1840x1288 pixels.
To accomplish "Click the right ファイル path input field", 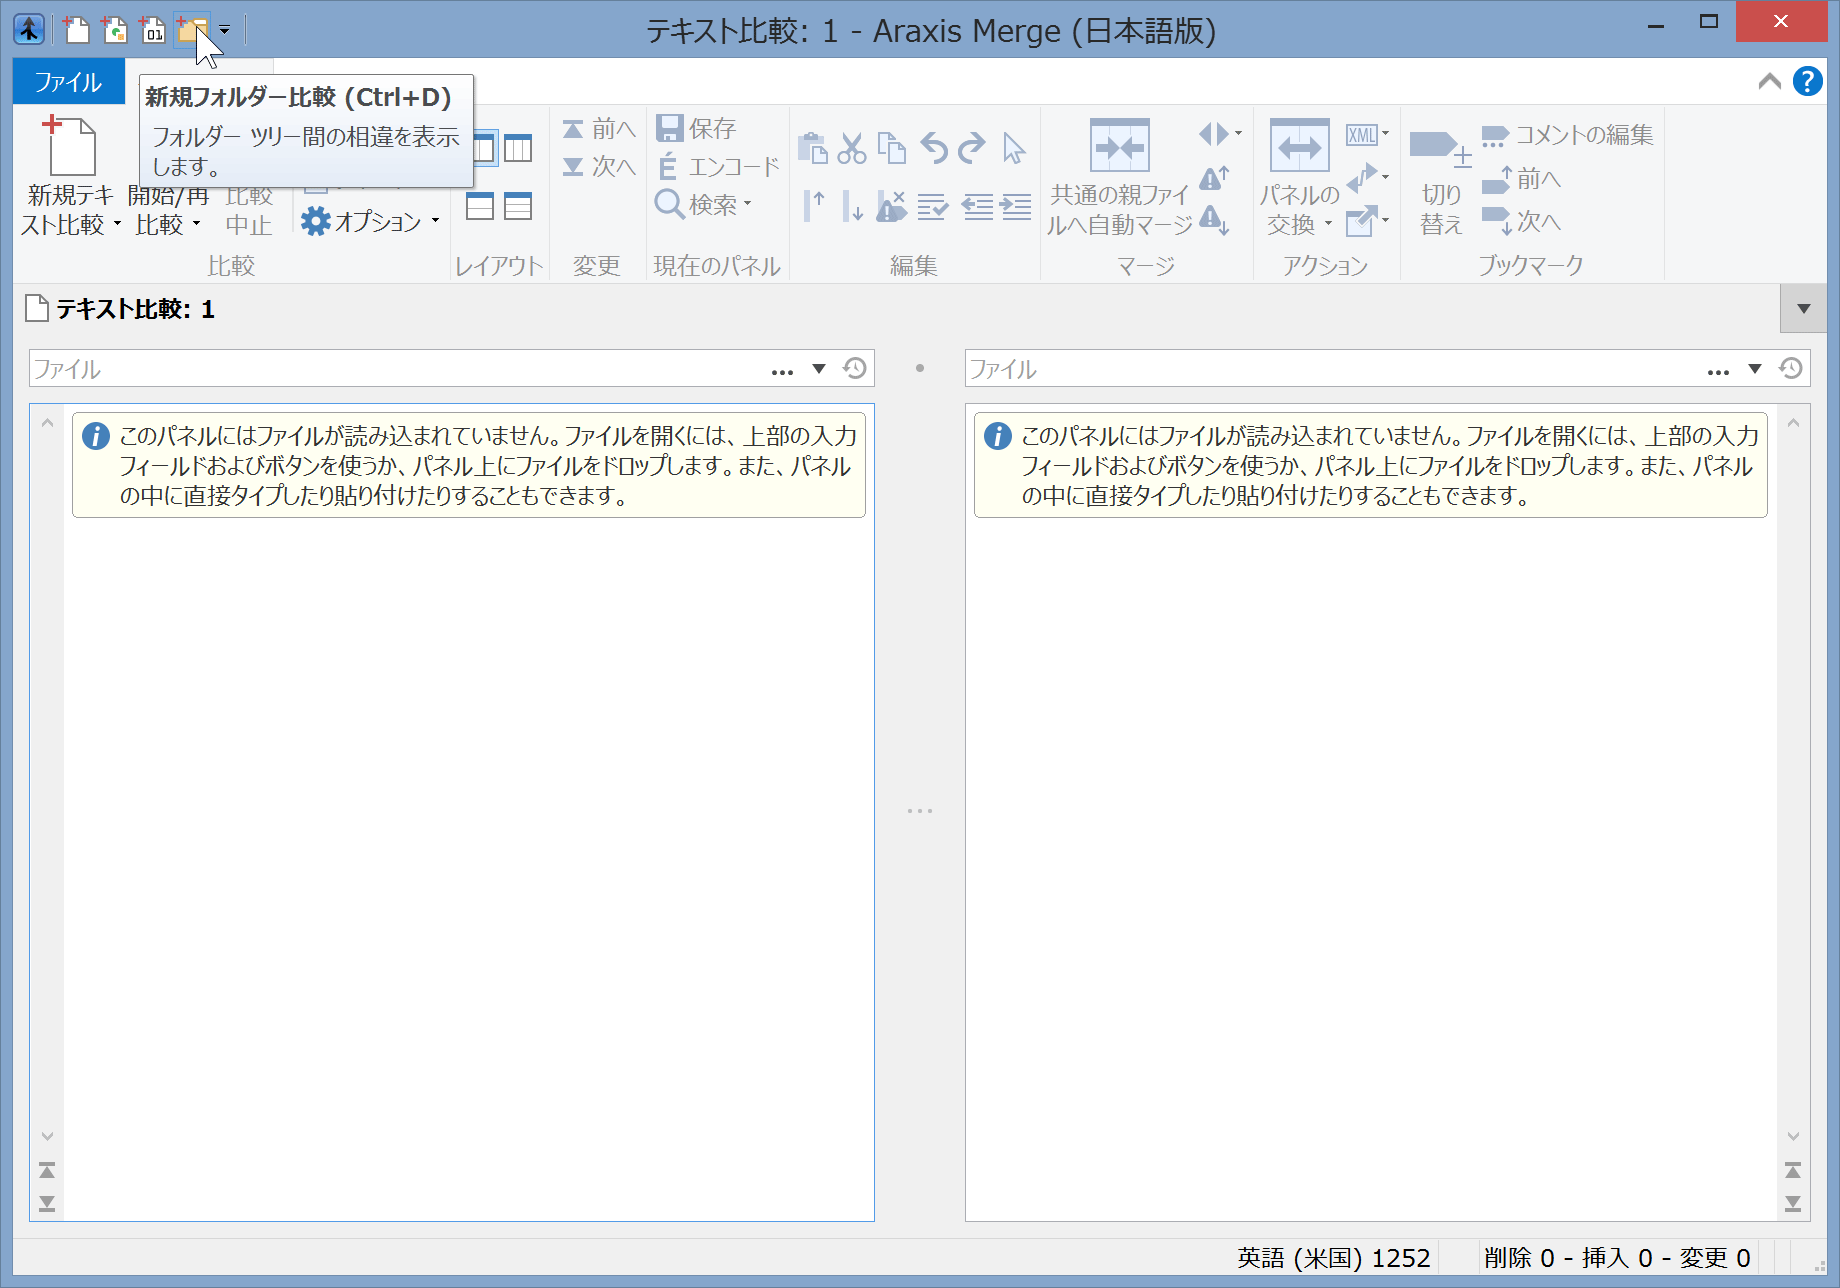I will (1330, 369).
